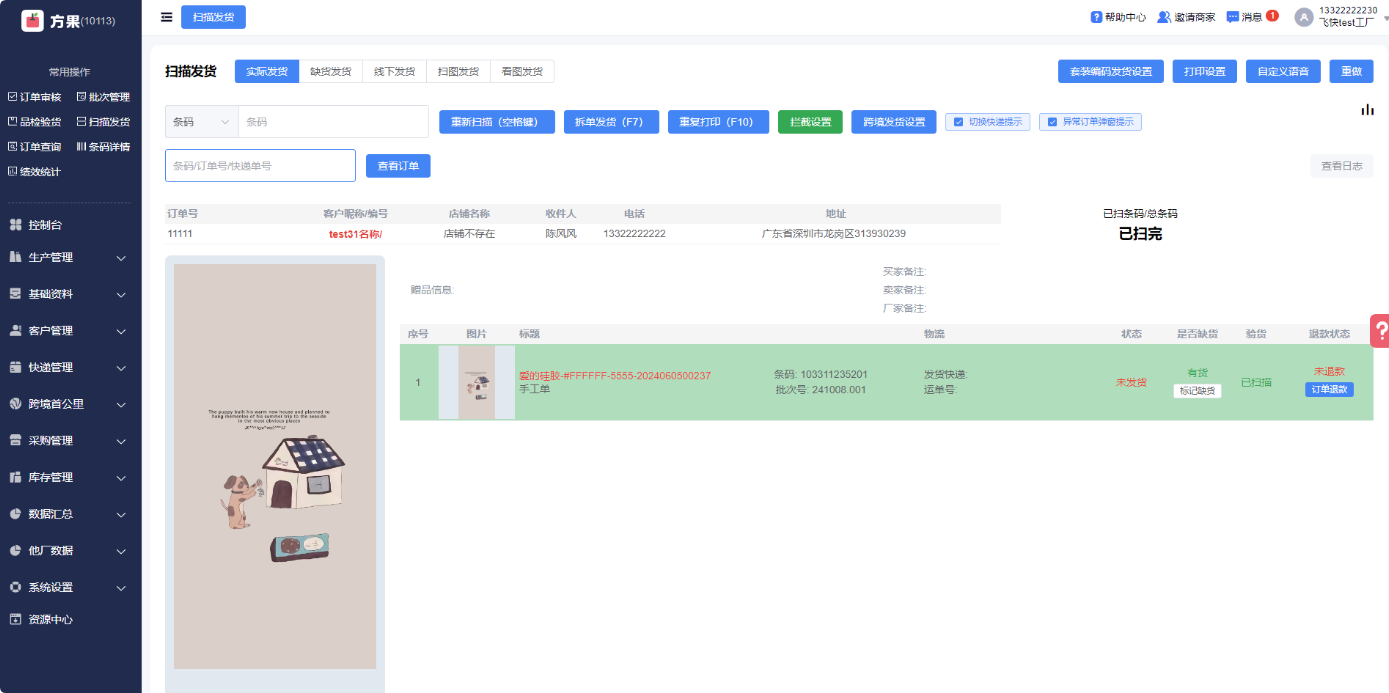The height and width of the screenshot is (693, 1389).
Task: Click the user avatar icon
Action: [1303, 17]
